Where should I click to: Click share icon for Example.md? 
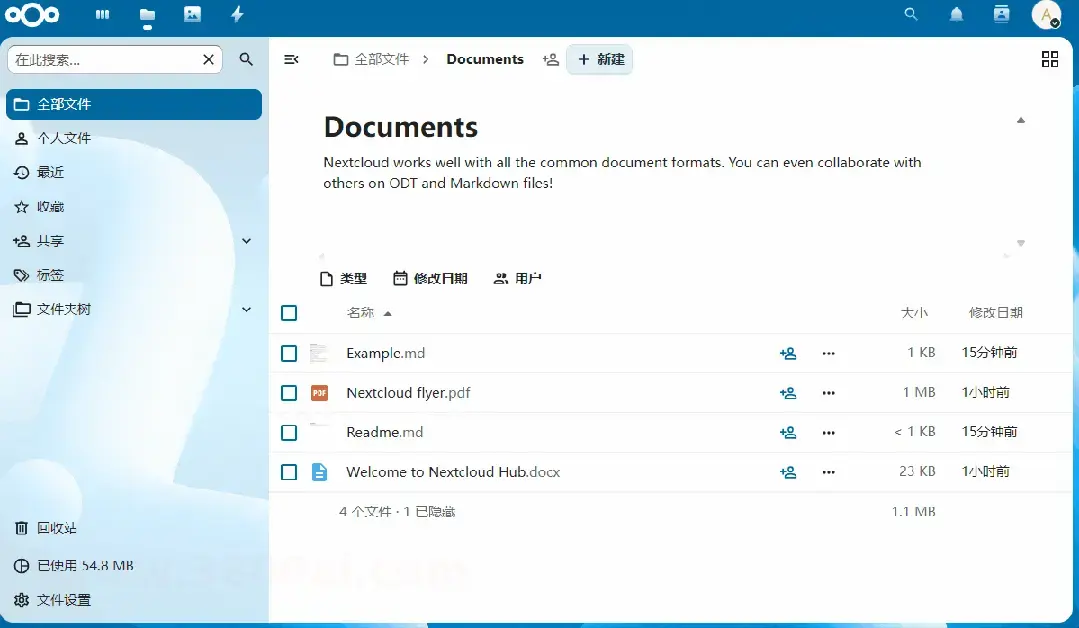tap(788, 353)
